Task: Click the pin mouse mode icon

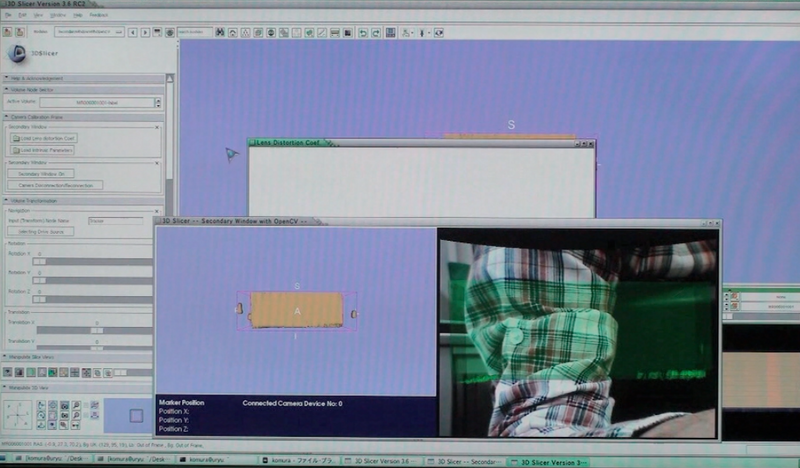Action: (x=423, y=33)
